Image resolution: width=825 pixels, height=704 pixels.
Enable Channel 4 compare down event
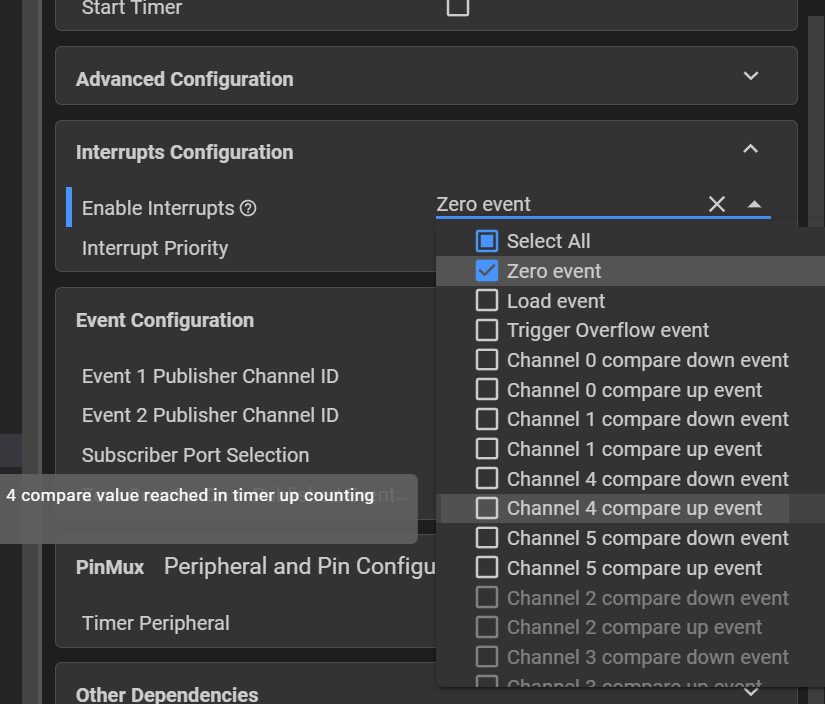[x=487, y=479]
